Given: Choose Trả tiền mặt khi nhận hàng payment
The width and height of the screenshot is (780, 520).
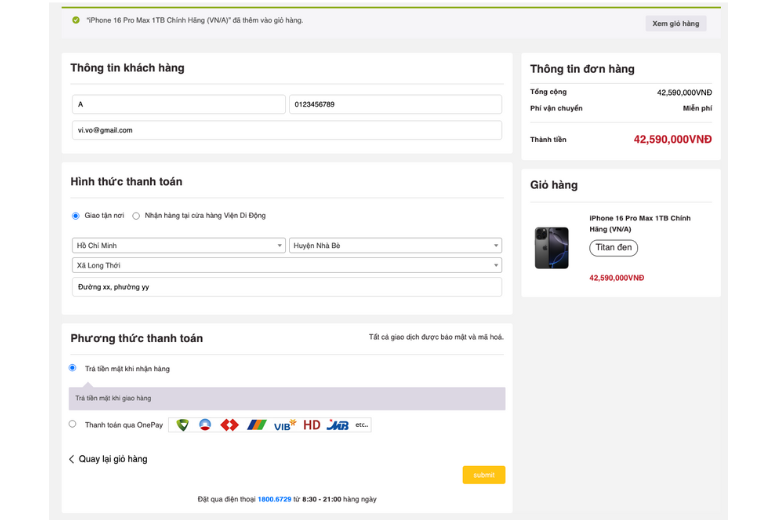Looking at the screenshot, I should pyautogui.click(x=73, y=368).
